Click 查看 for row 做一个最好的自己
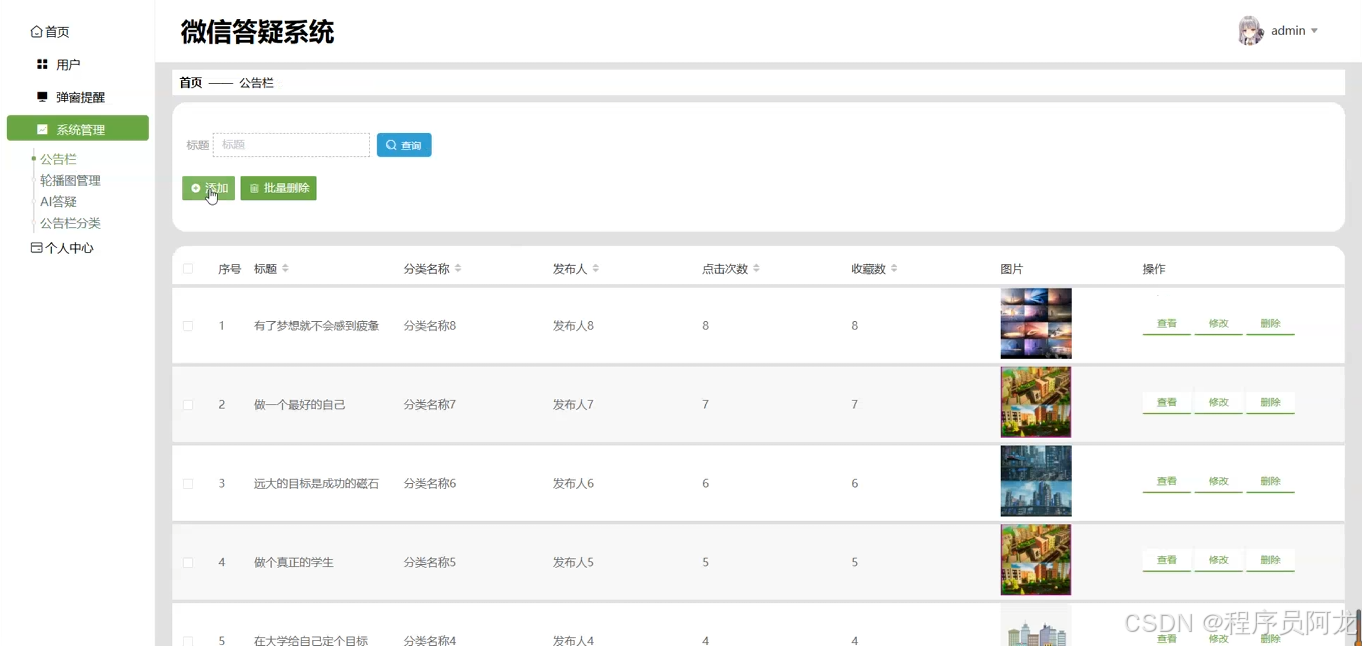Image resolution: width=1362 pixels, height=646 pixels. 1167,403
